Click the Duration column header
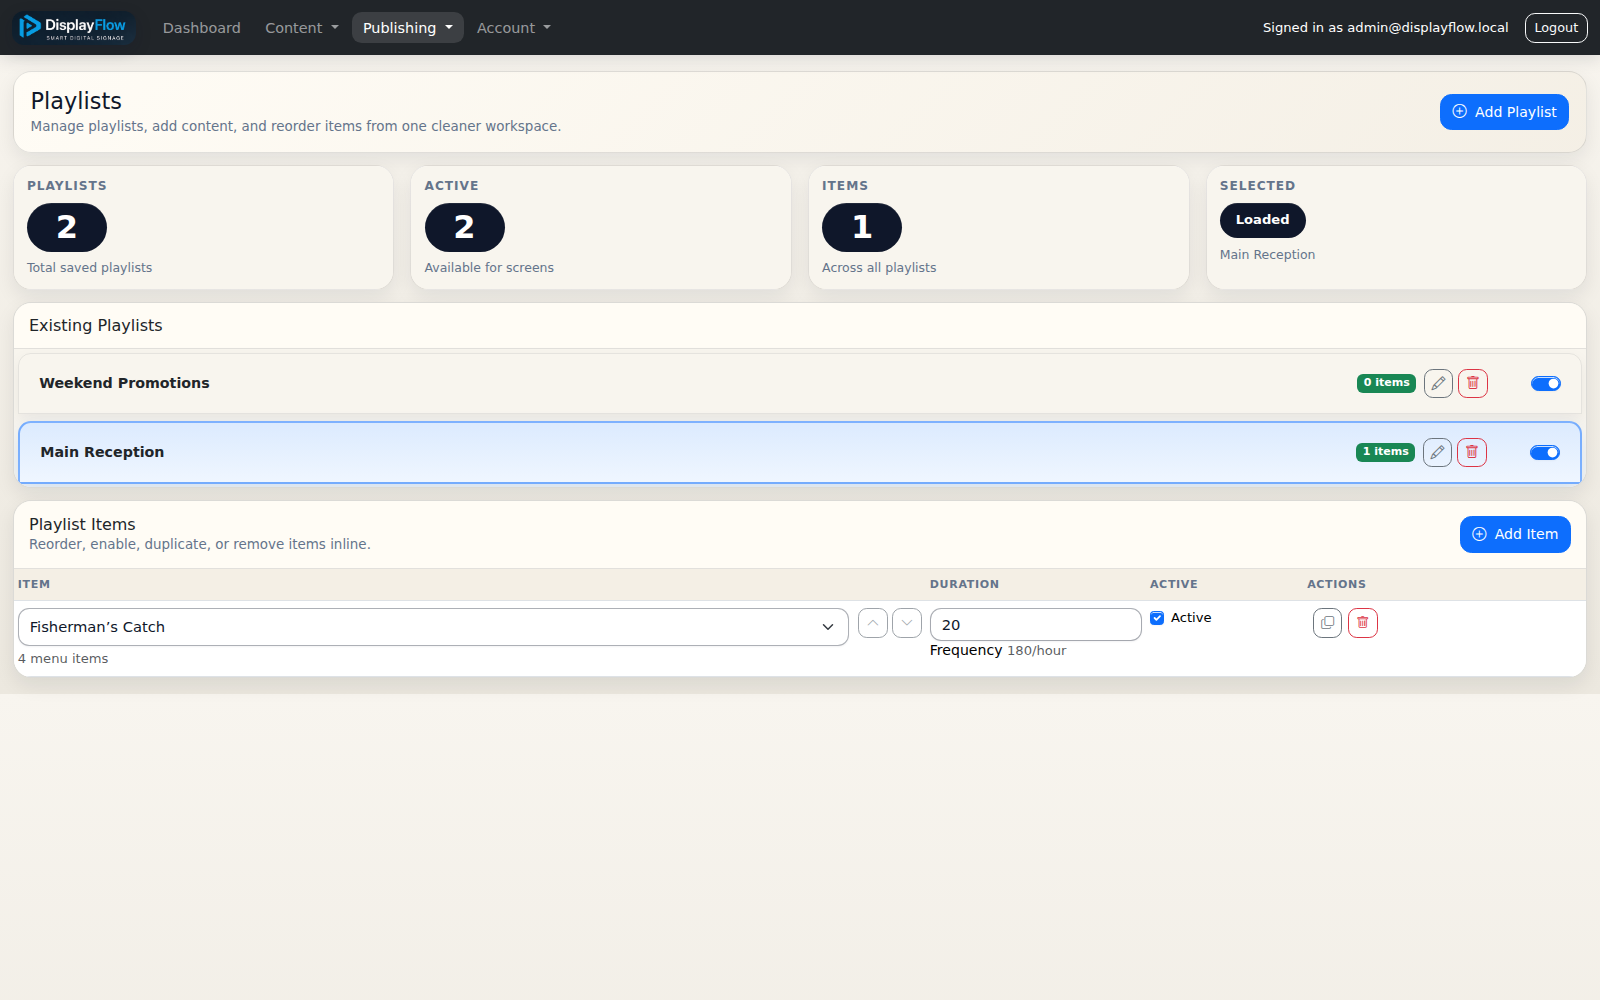Image resolution: width=1600 pixels, height=1000 pixels. click(x=964, y=584)
